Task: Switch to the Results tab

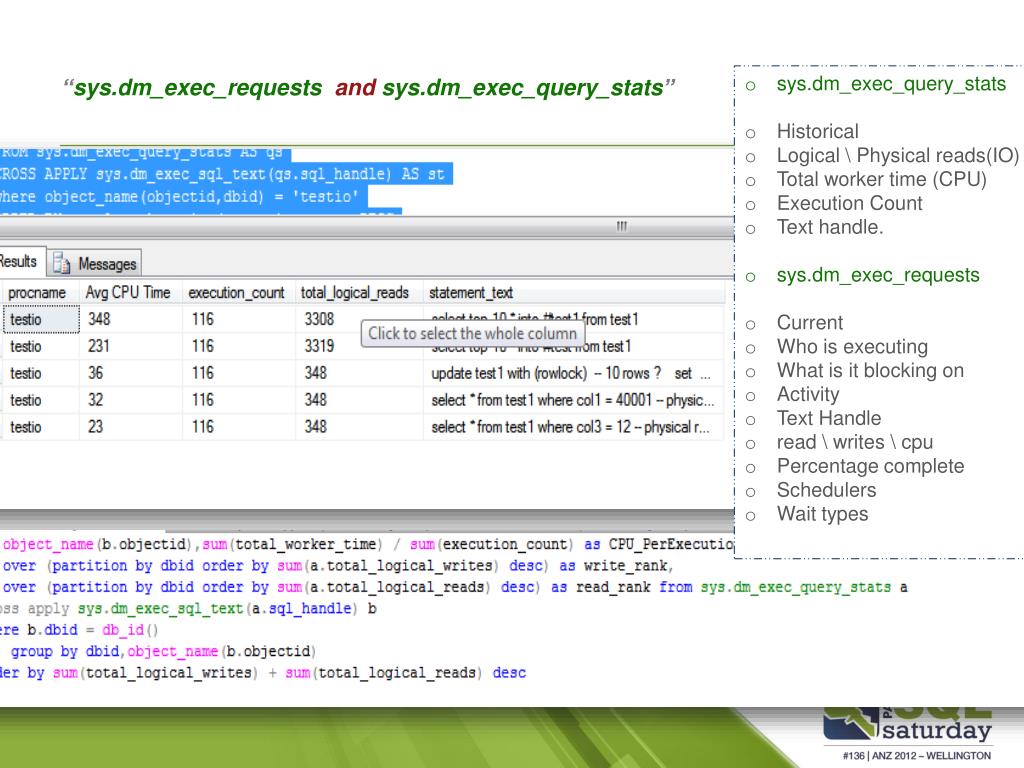Action: 18,262
